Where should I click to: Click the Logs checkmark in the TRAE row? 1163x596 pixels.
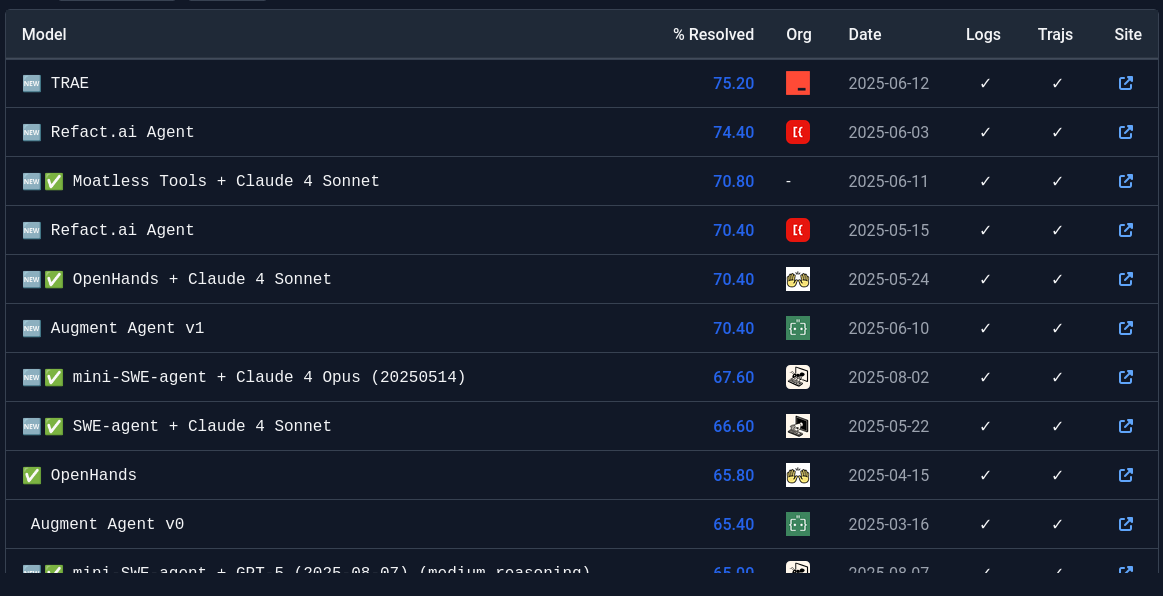tap(985, 83)
